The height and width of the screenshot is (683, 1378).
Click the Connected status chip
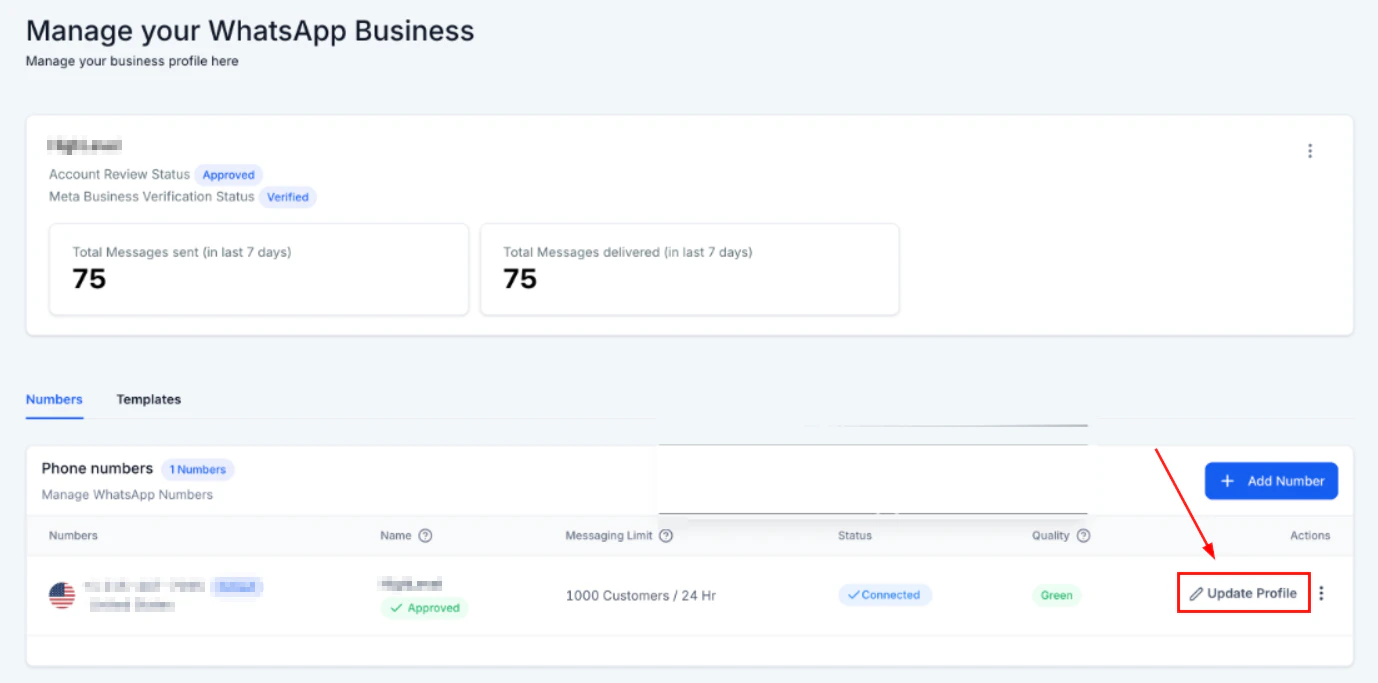tap(884, 594)
